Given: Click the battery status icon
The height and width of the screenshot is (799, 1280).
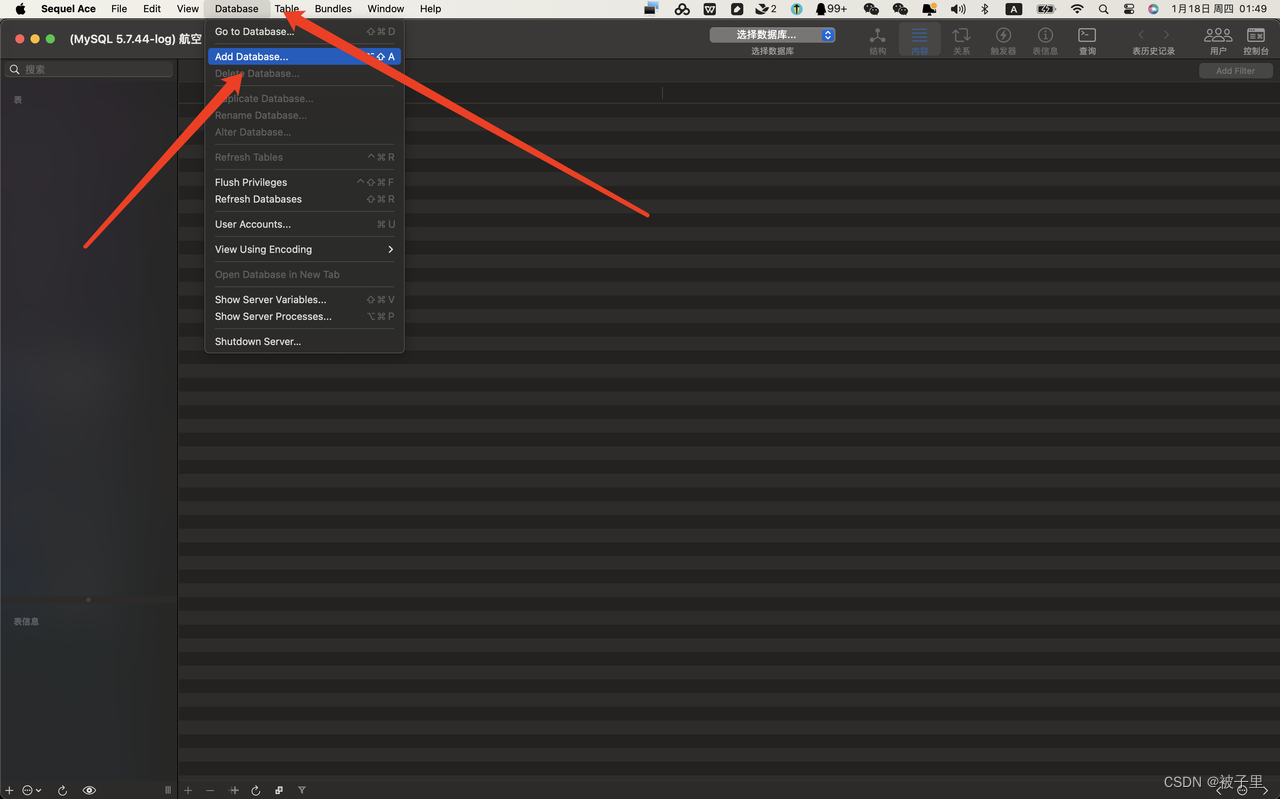Looking at the screenshot, I should (1046, 9).
